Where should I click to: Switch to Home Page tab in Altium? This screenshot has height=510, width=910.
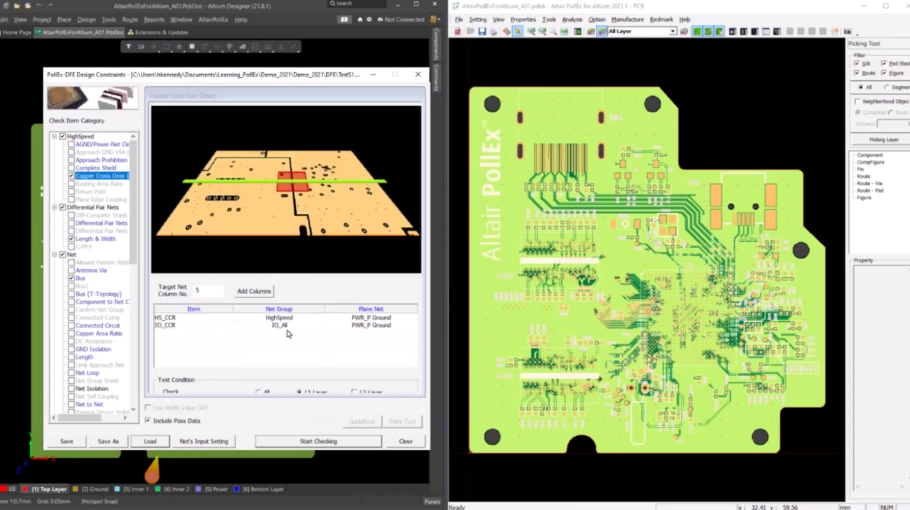coord(16,32)
